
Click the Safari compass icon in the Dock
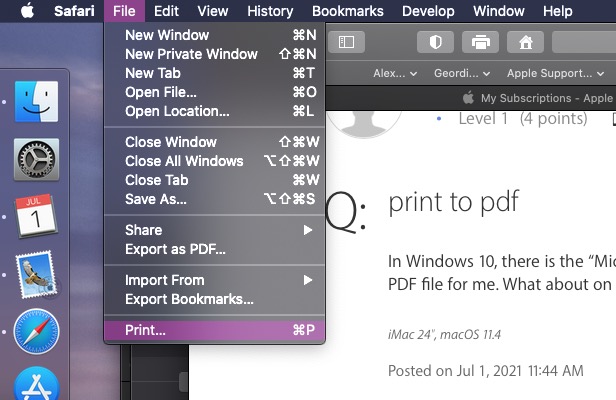coord(37,332)
